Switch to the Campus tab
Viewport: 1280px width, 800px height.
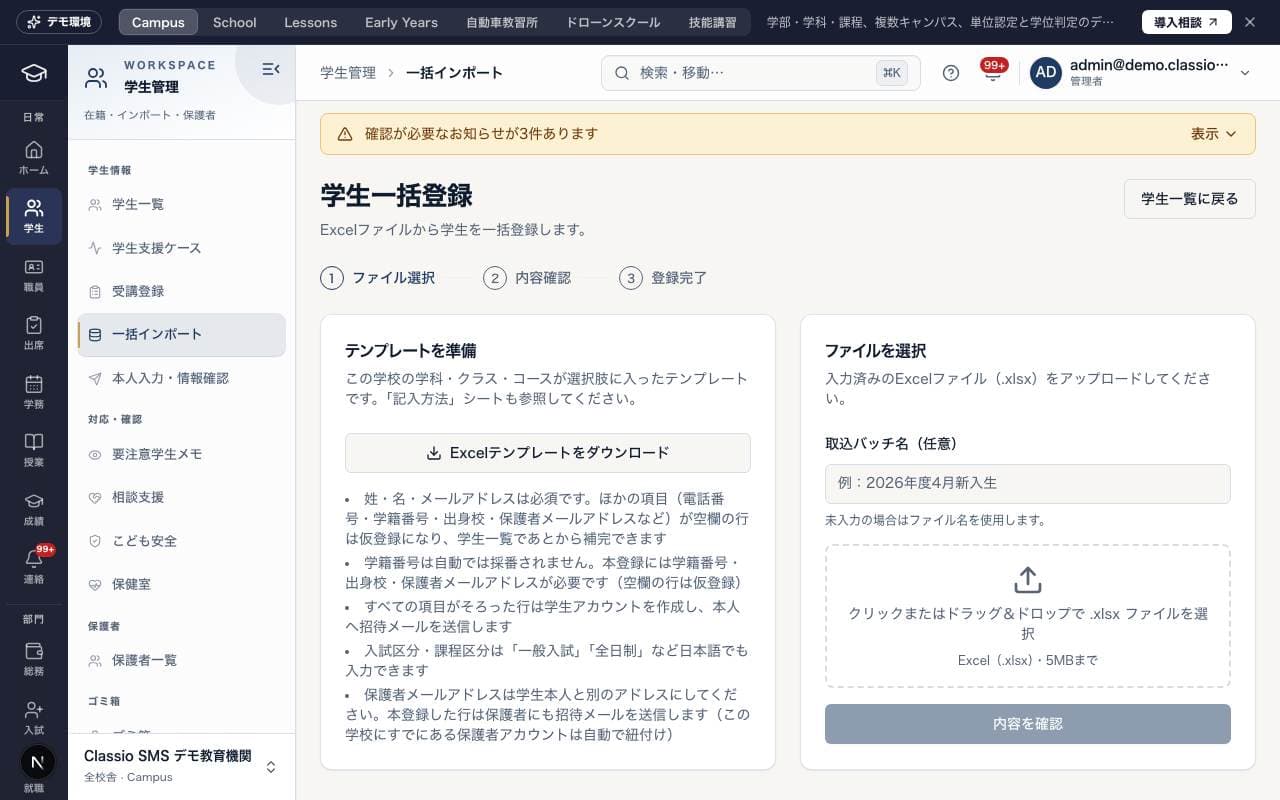(159, 22)
